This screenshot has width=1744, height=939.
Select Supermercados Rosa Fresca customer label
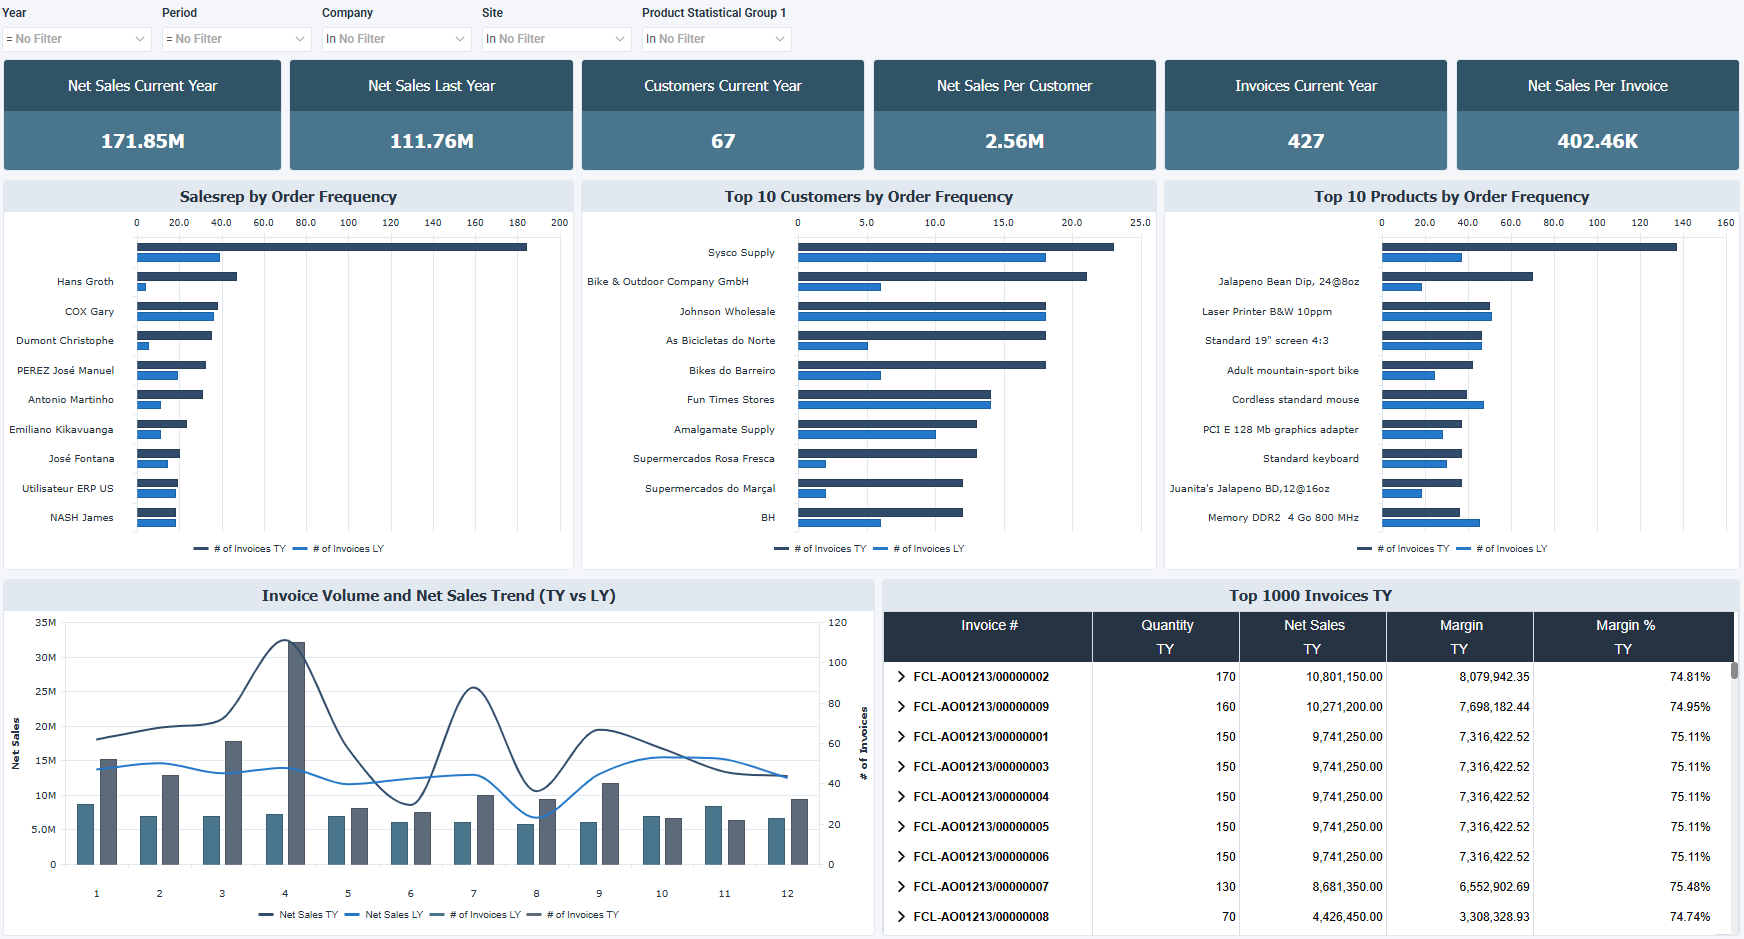703,459
